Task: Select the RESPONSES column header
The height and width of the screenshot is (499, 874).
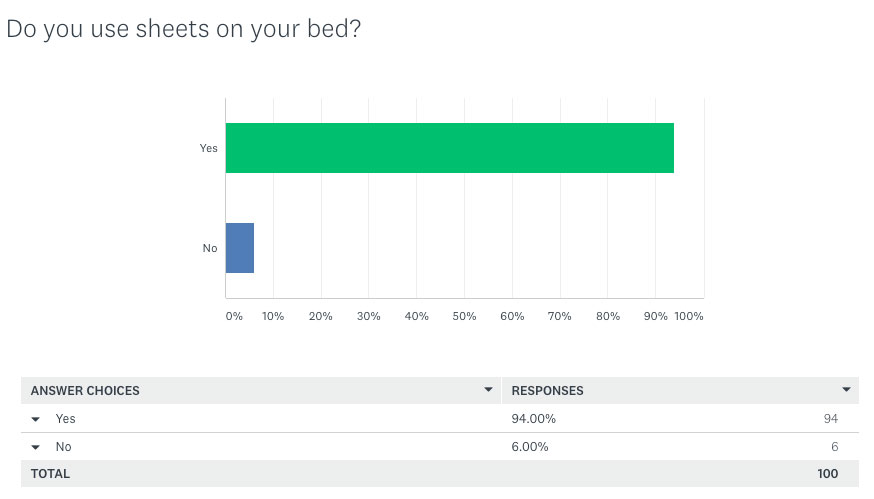Action: click(547, 391)
